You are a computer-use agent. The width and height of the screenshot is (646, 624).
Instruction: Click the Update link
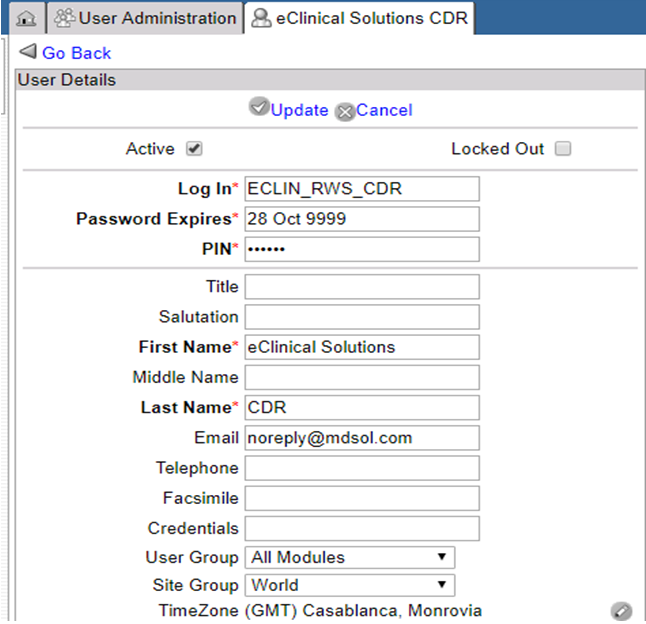300,110
